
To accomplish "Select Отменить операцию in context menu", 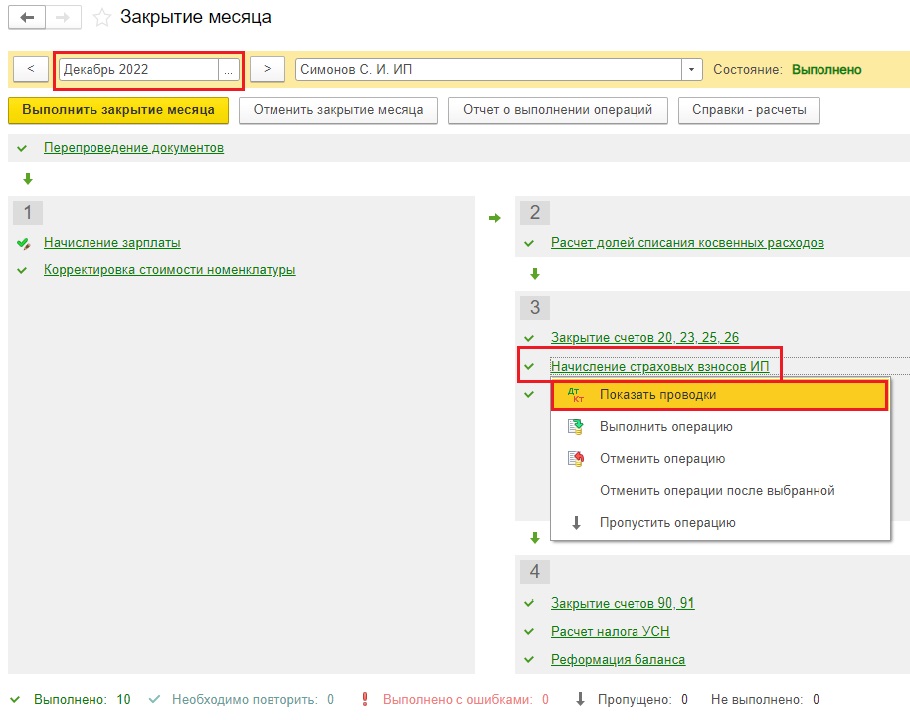I will coord(720,459).
